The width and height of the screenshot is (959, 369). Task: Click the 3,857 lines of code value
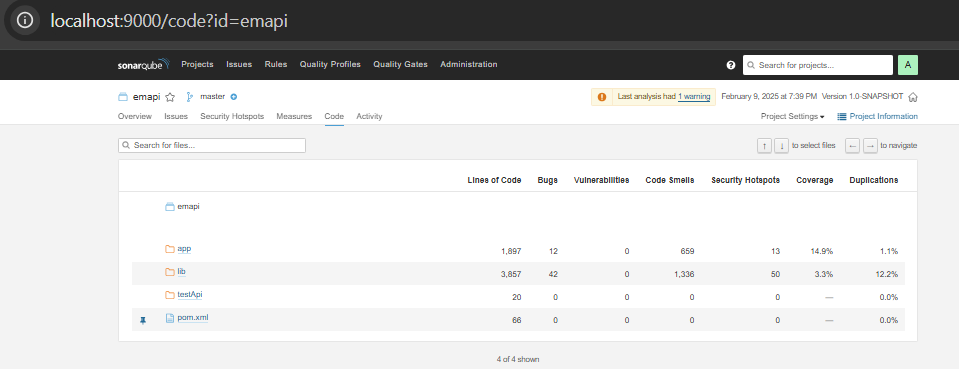click(x=511, y=274)
